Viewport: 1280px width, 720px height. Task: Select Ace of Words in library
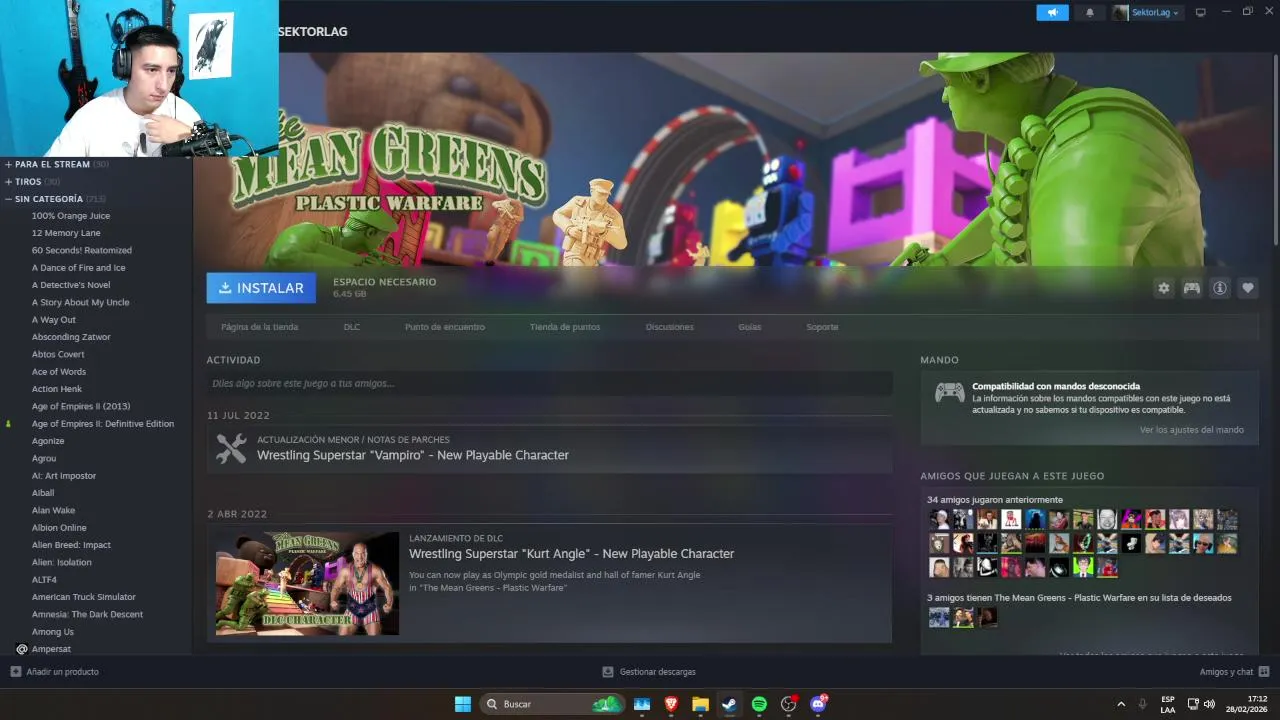(x=59, y=372)
